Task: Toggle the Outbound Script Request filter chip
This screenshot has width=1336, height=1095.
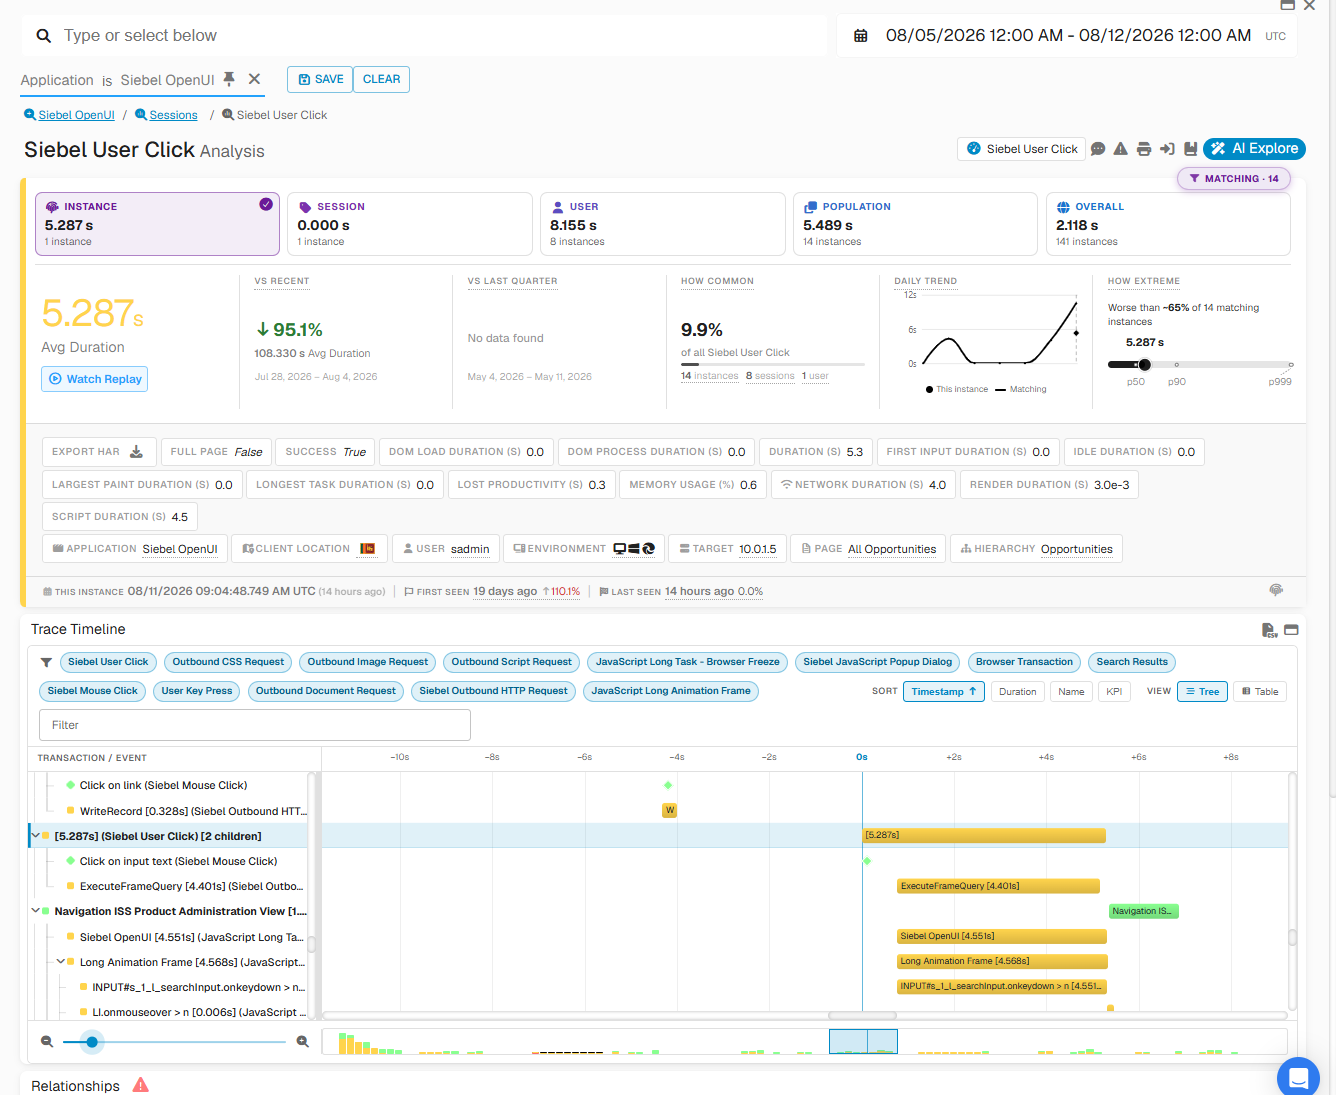Action: 511,662
